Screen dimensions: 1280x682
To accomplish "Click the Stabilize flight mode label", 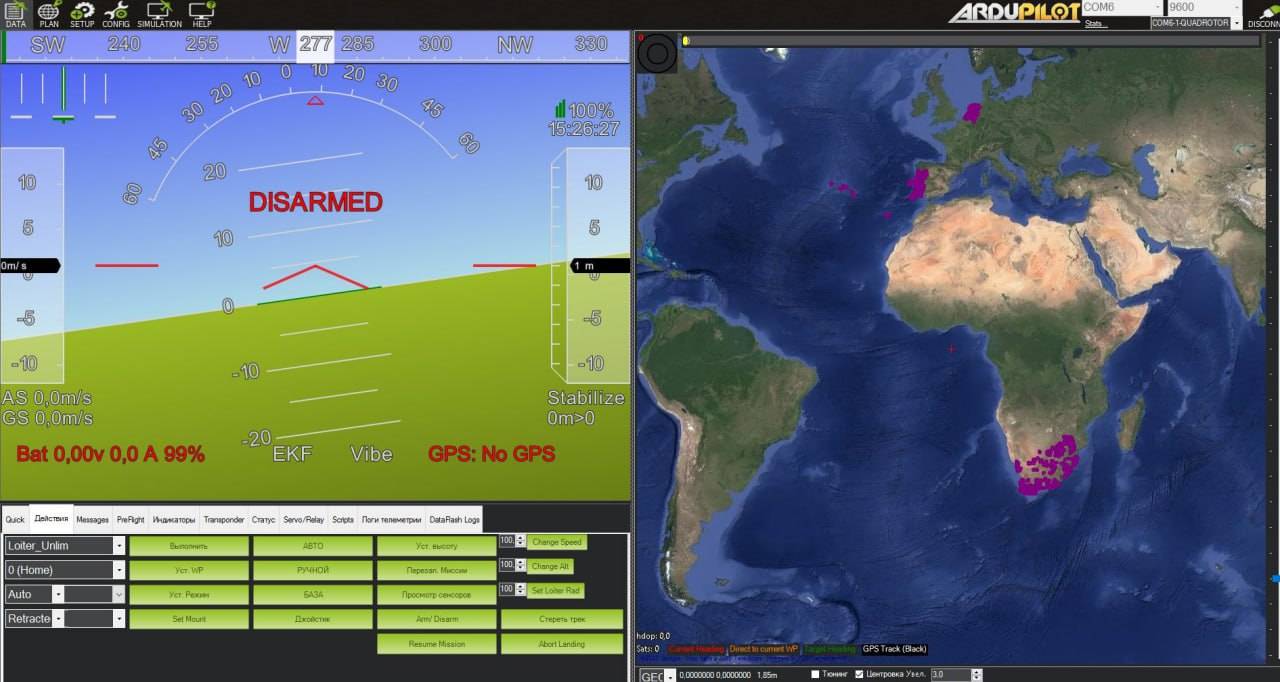I will [x=586, y=398].
